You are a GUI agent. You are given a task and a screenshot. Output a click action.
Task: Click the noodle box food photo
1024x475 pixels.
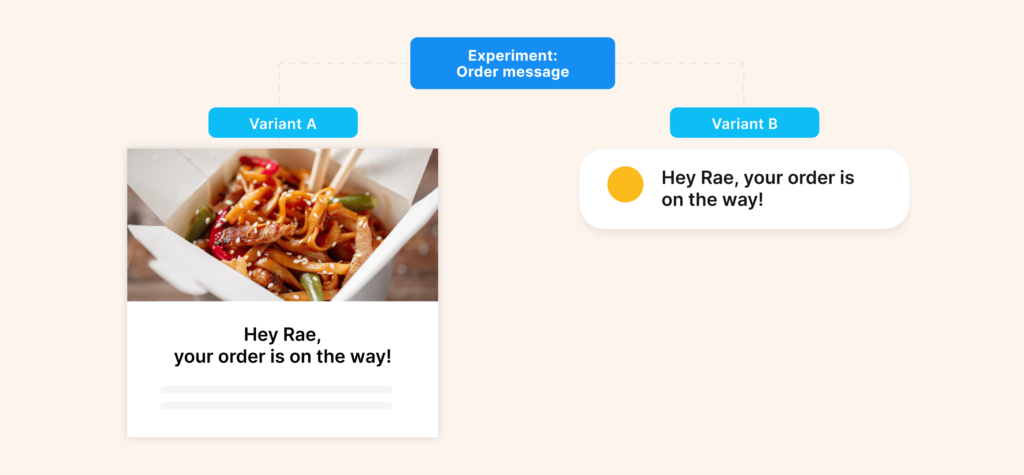[282, 225]
